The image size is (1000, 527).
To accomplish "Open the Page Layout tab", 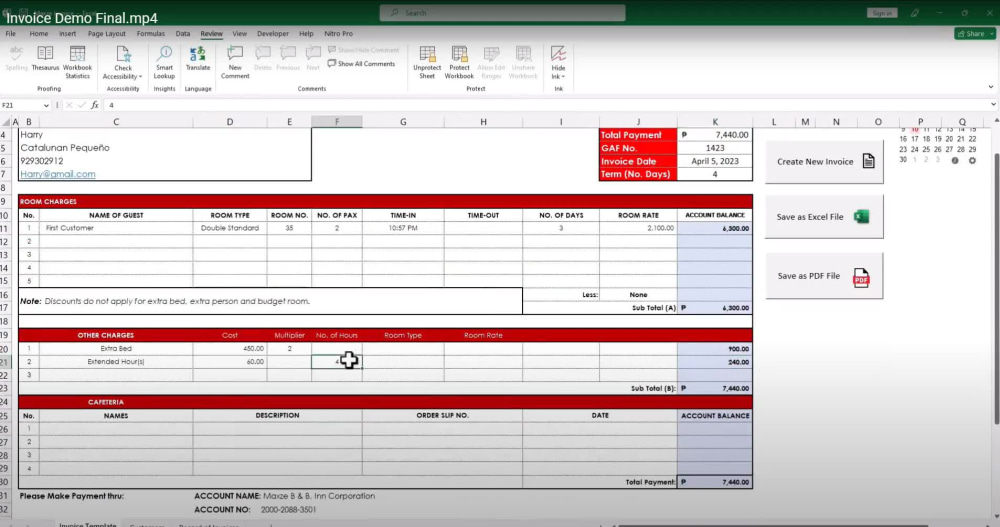I will (x=107, y=34).
